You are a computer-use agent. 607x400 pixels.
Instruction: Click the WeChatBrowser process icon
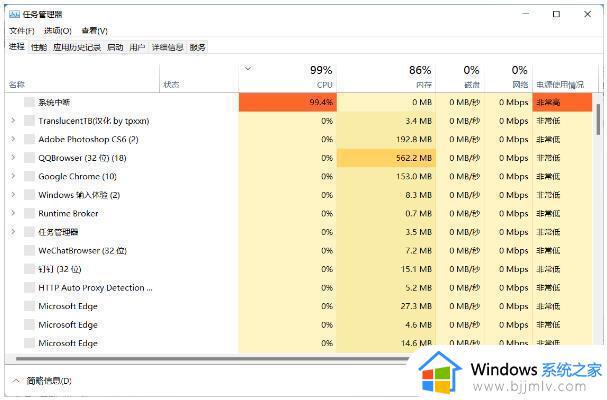click(x=29, y=251)
